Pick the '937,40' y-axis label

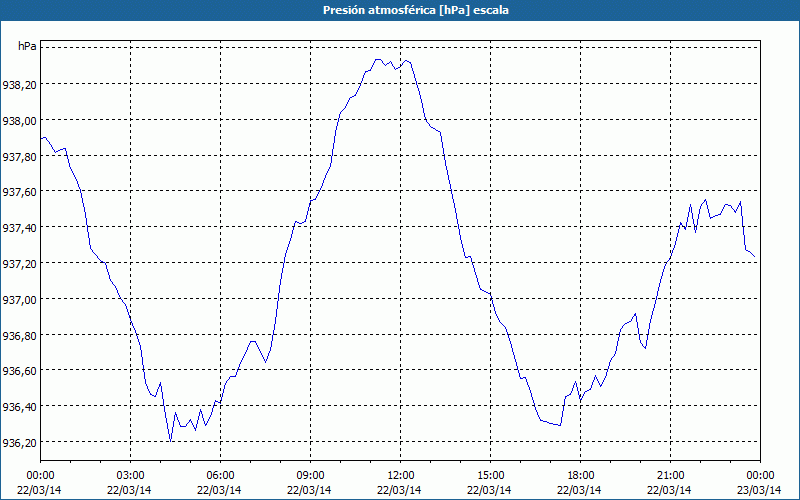click(x=19, y=228)
